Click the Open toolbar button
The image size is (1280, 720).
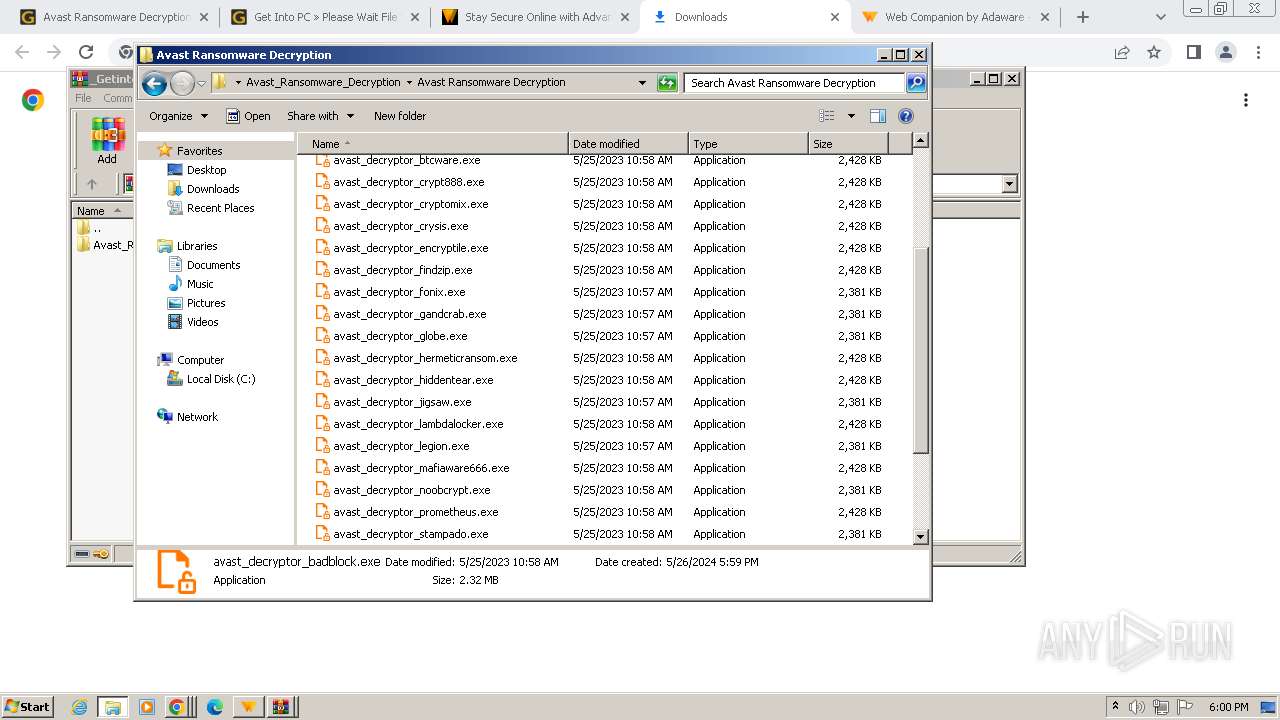point(248,116)
